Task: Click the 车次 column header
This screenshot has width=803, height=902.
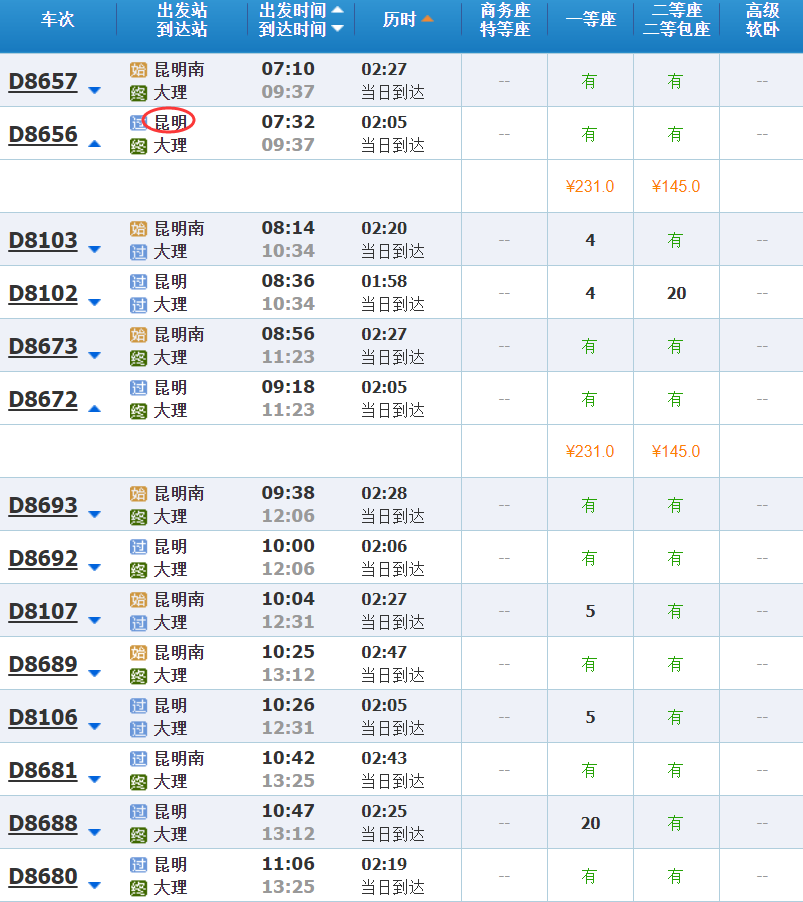Action: (x=57, y=20)
